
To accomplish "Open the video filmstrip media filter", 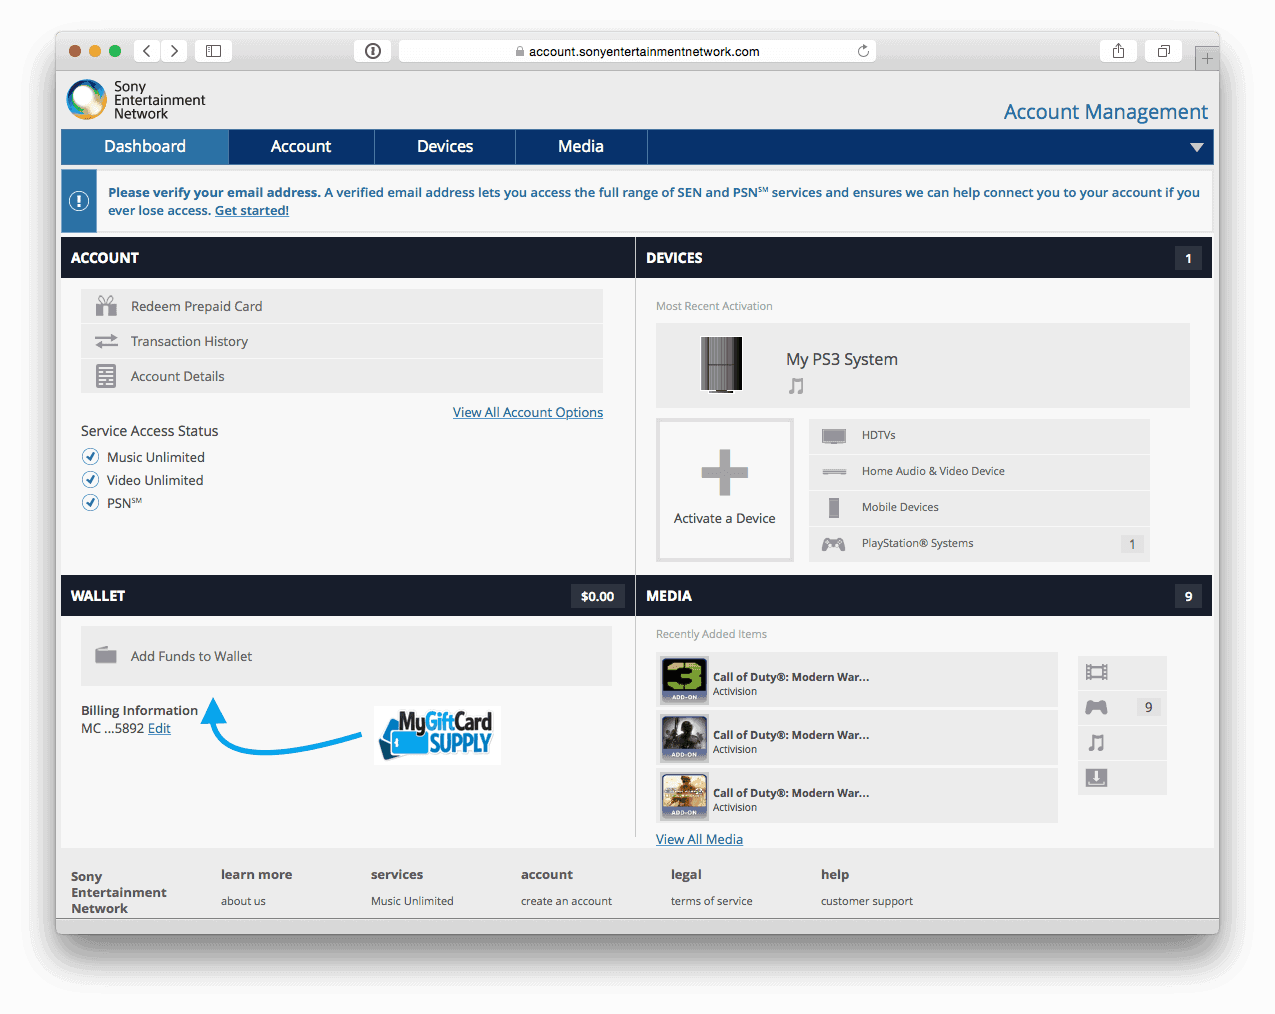I will point(1097,672).
